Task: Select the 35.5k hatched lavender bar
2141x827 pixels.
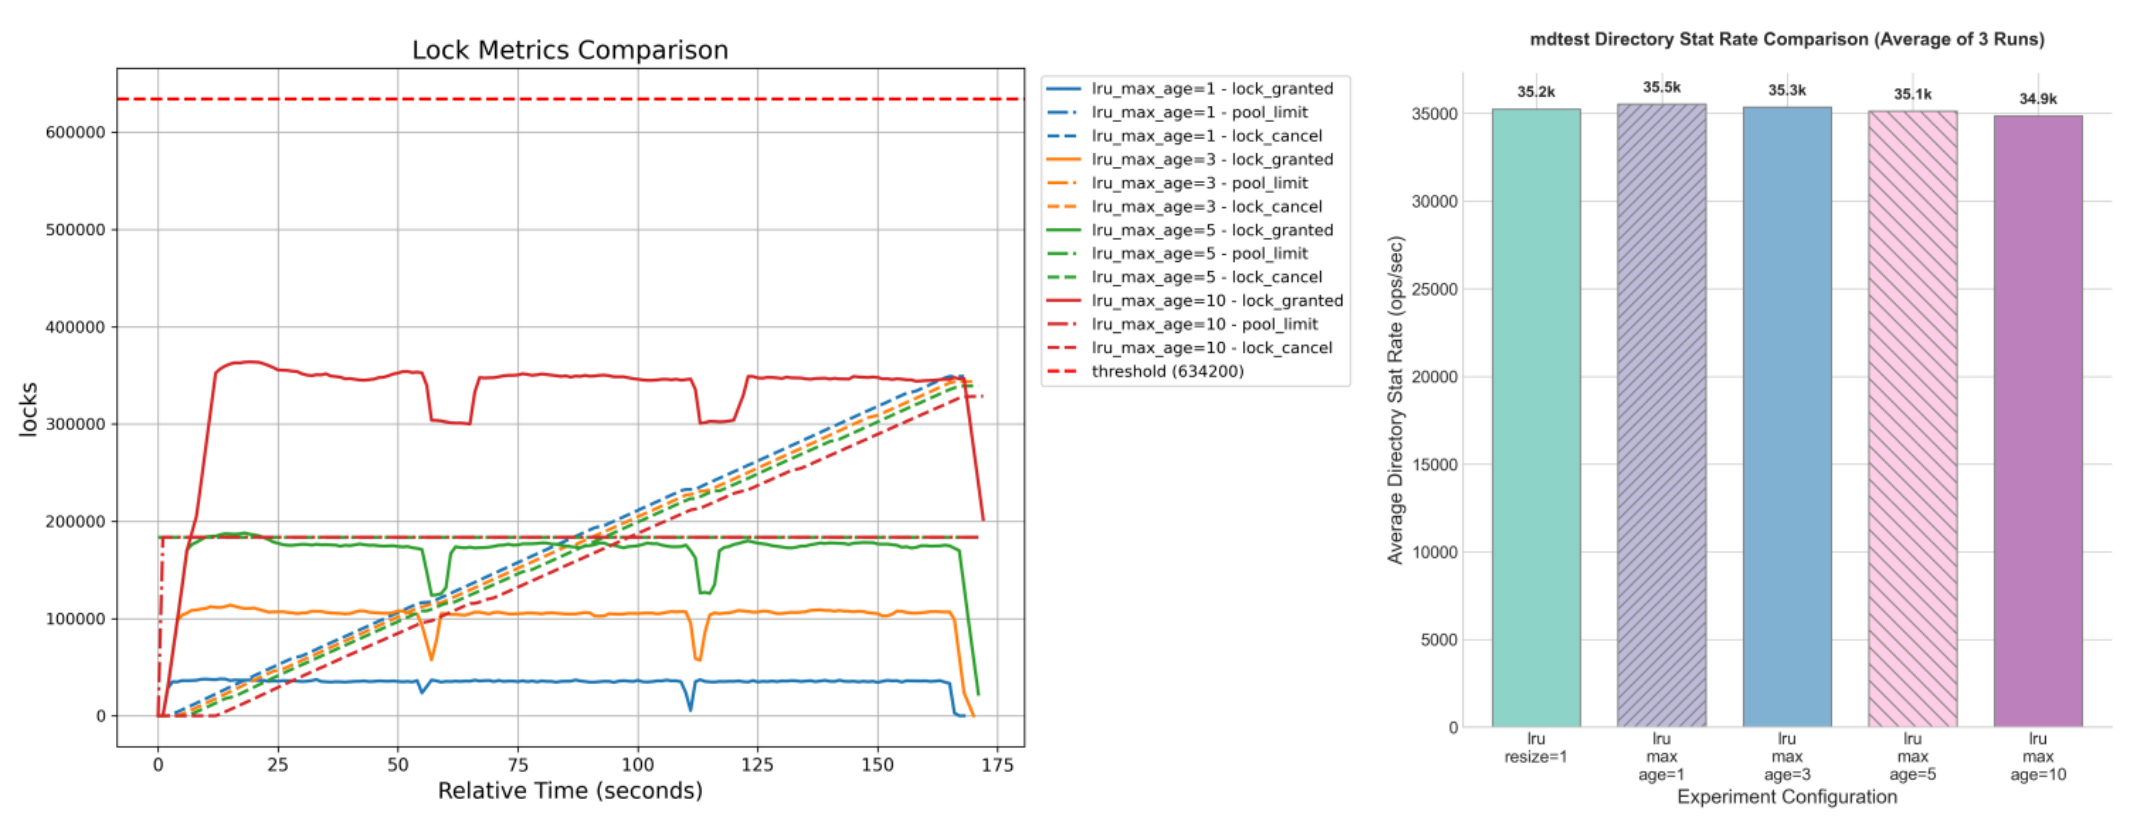Action: (1661, 420)
